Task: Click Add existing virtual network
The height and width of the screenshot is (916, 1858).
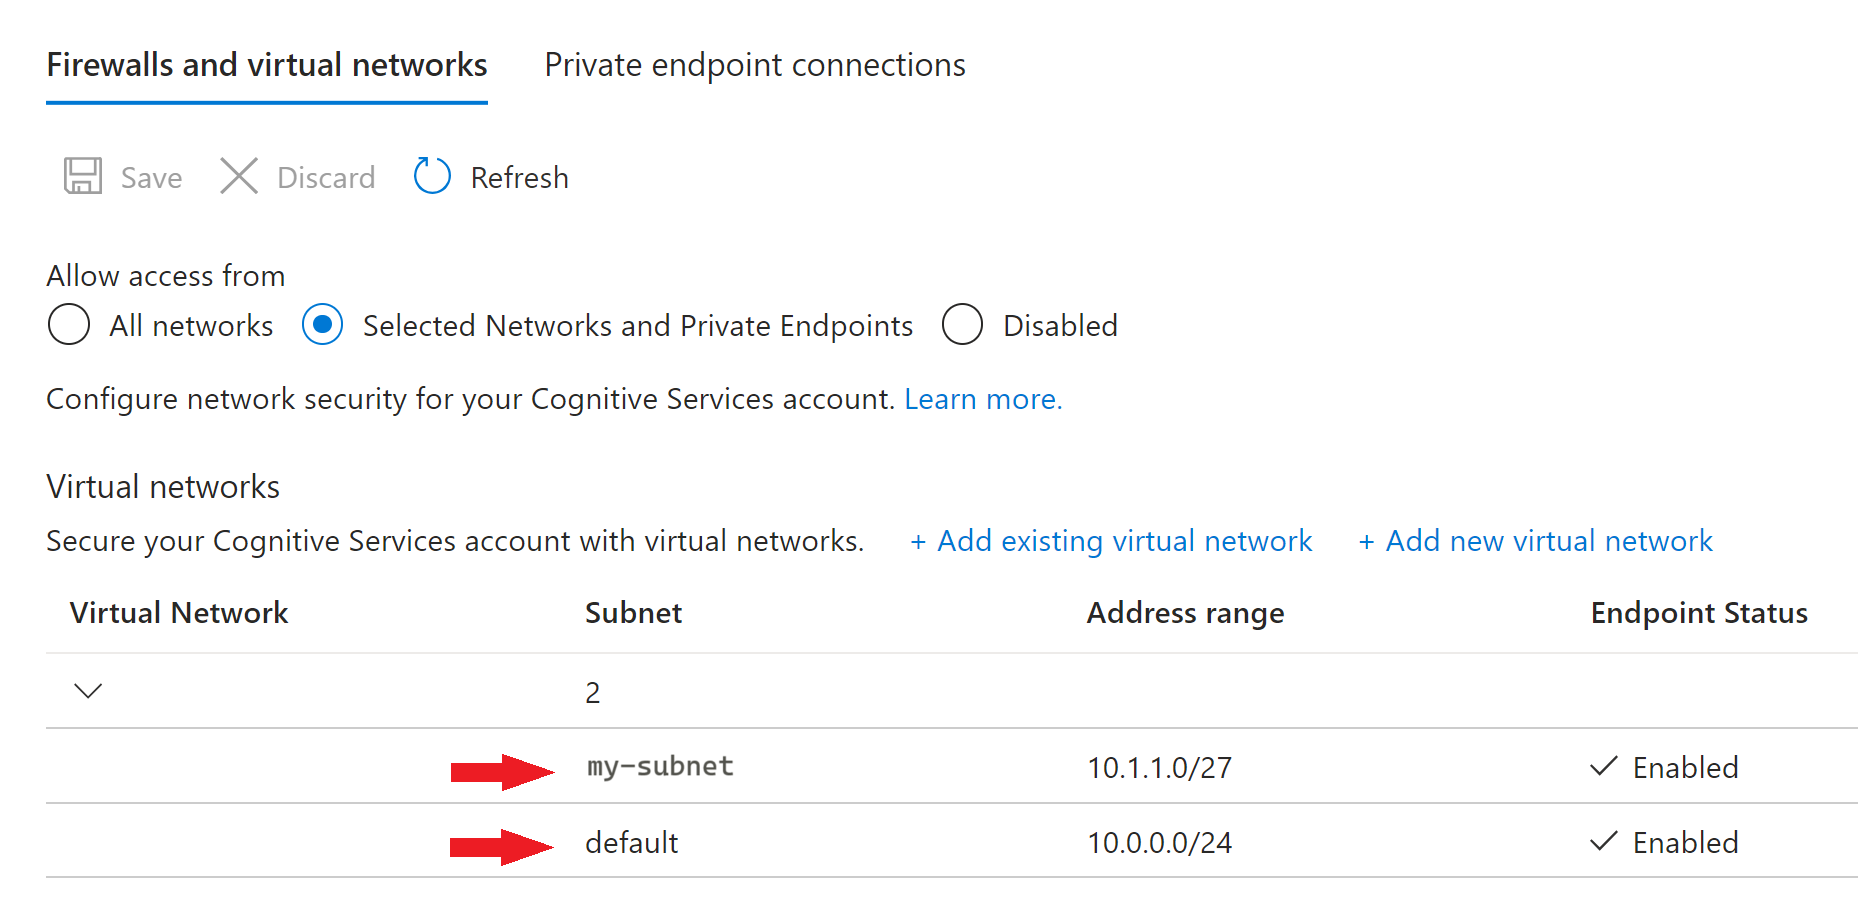Action: (1110, 540)
